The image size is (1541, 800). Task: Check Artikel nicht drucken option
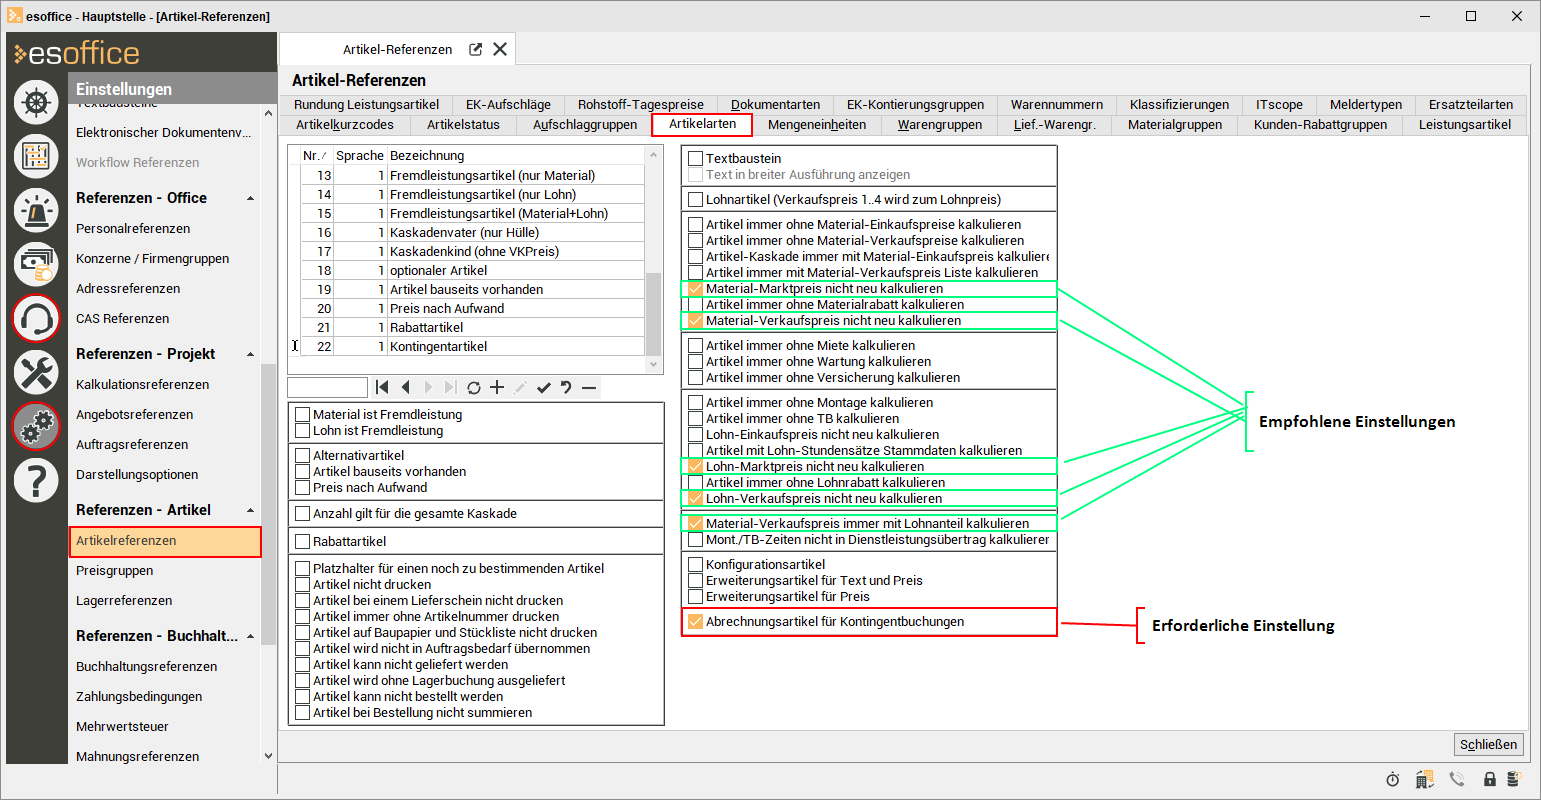[x=303, y=584]
